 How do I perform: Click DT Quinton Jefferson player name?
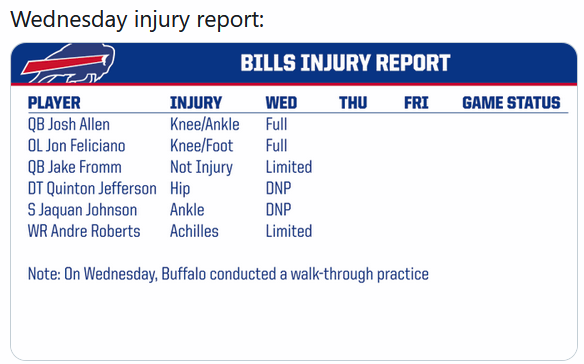(92, 189)
